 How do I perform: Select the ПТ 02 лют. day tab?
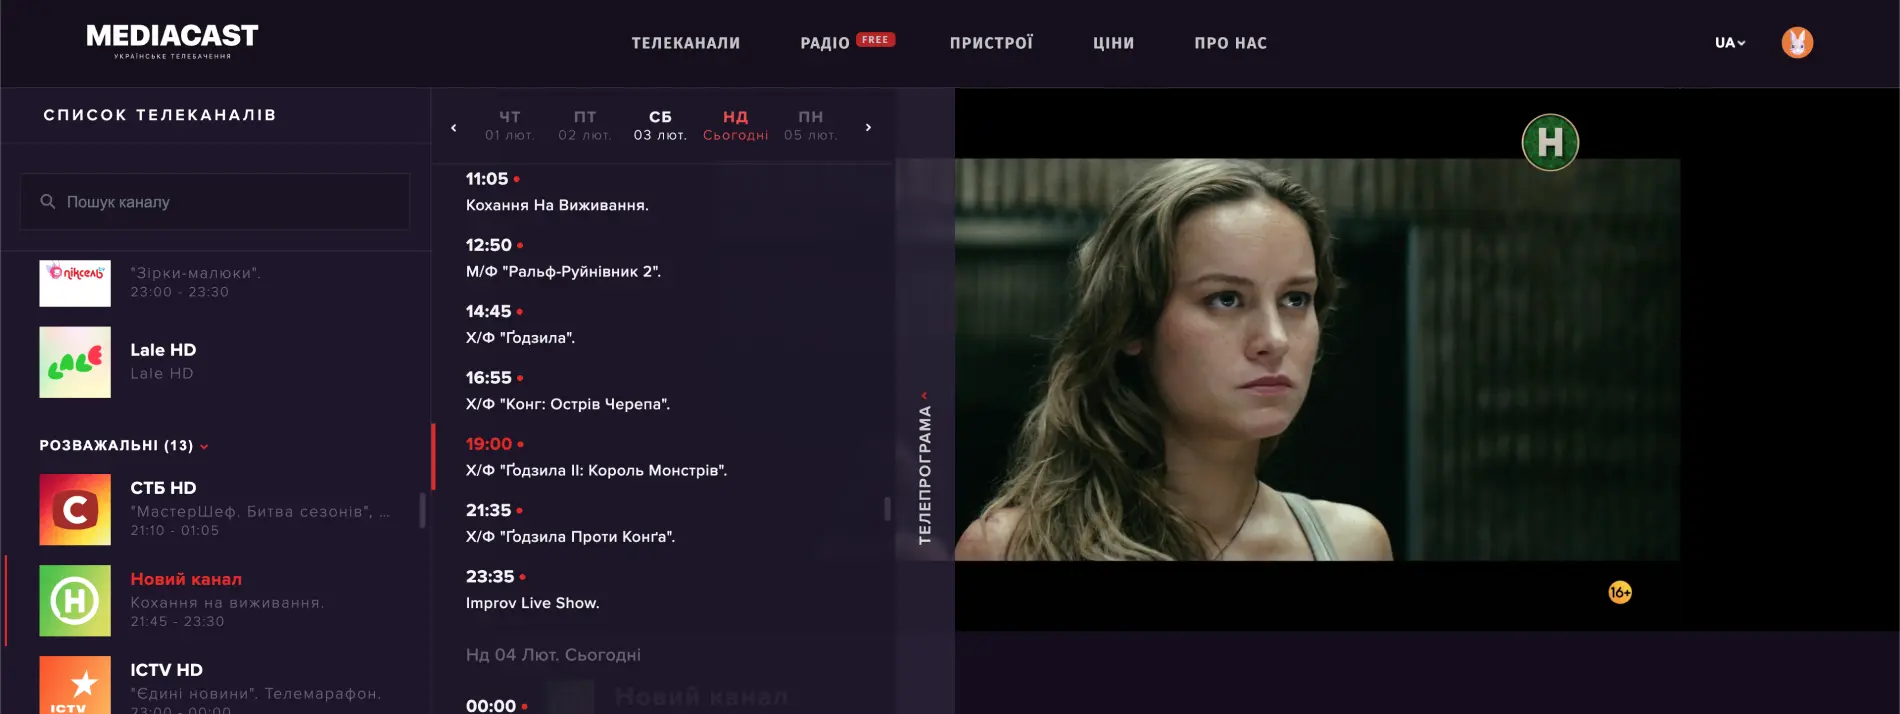[x=585, y=125]
